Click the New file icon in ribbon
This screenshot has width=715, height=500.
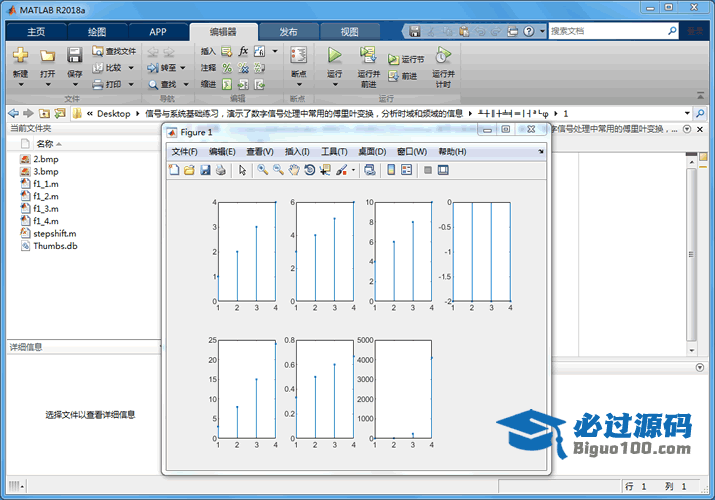20,55
